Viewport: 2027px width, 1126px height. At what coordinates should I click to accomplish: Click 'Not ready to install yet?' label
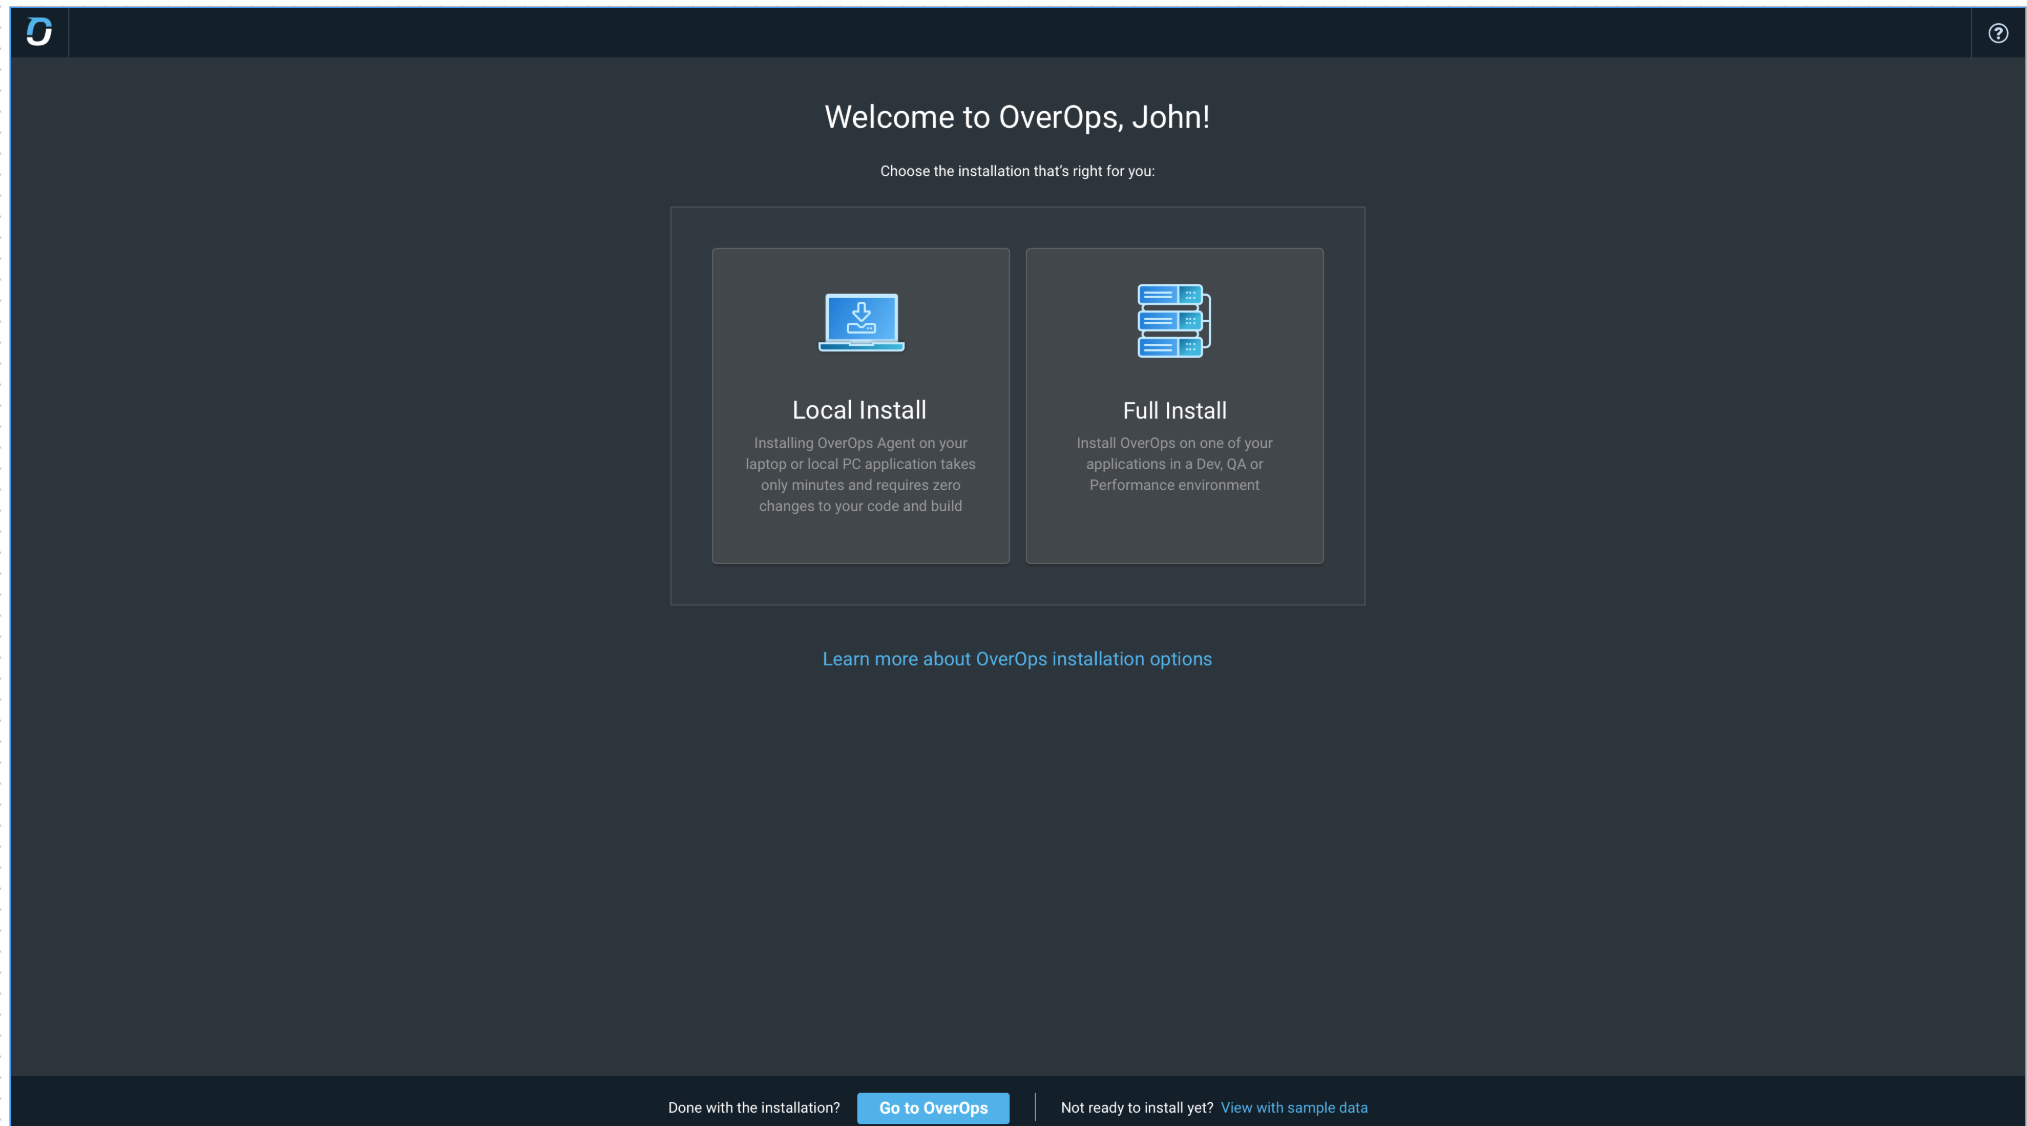(1136, 1107)
